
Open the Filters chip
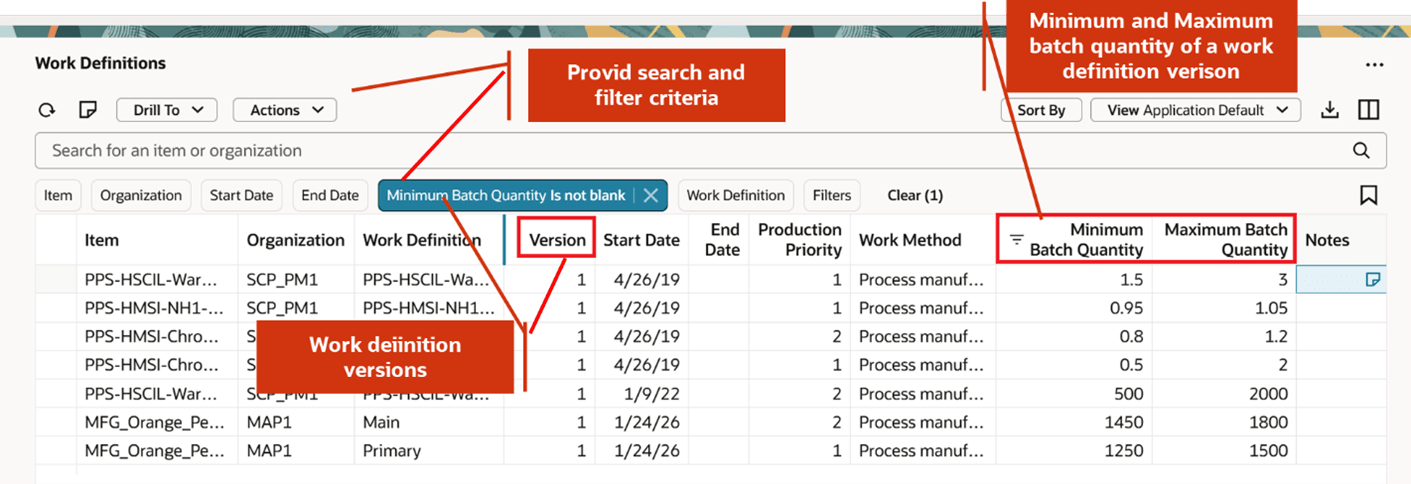tap(832, 196)
